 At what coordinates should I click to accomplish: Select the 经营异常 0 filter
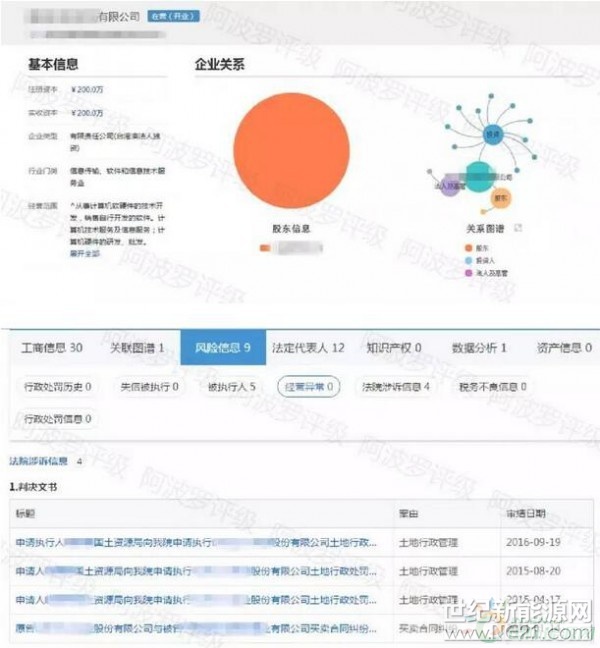tap(308, 386)
